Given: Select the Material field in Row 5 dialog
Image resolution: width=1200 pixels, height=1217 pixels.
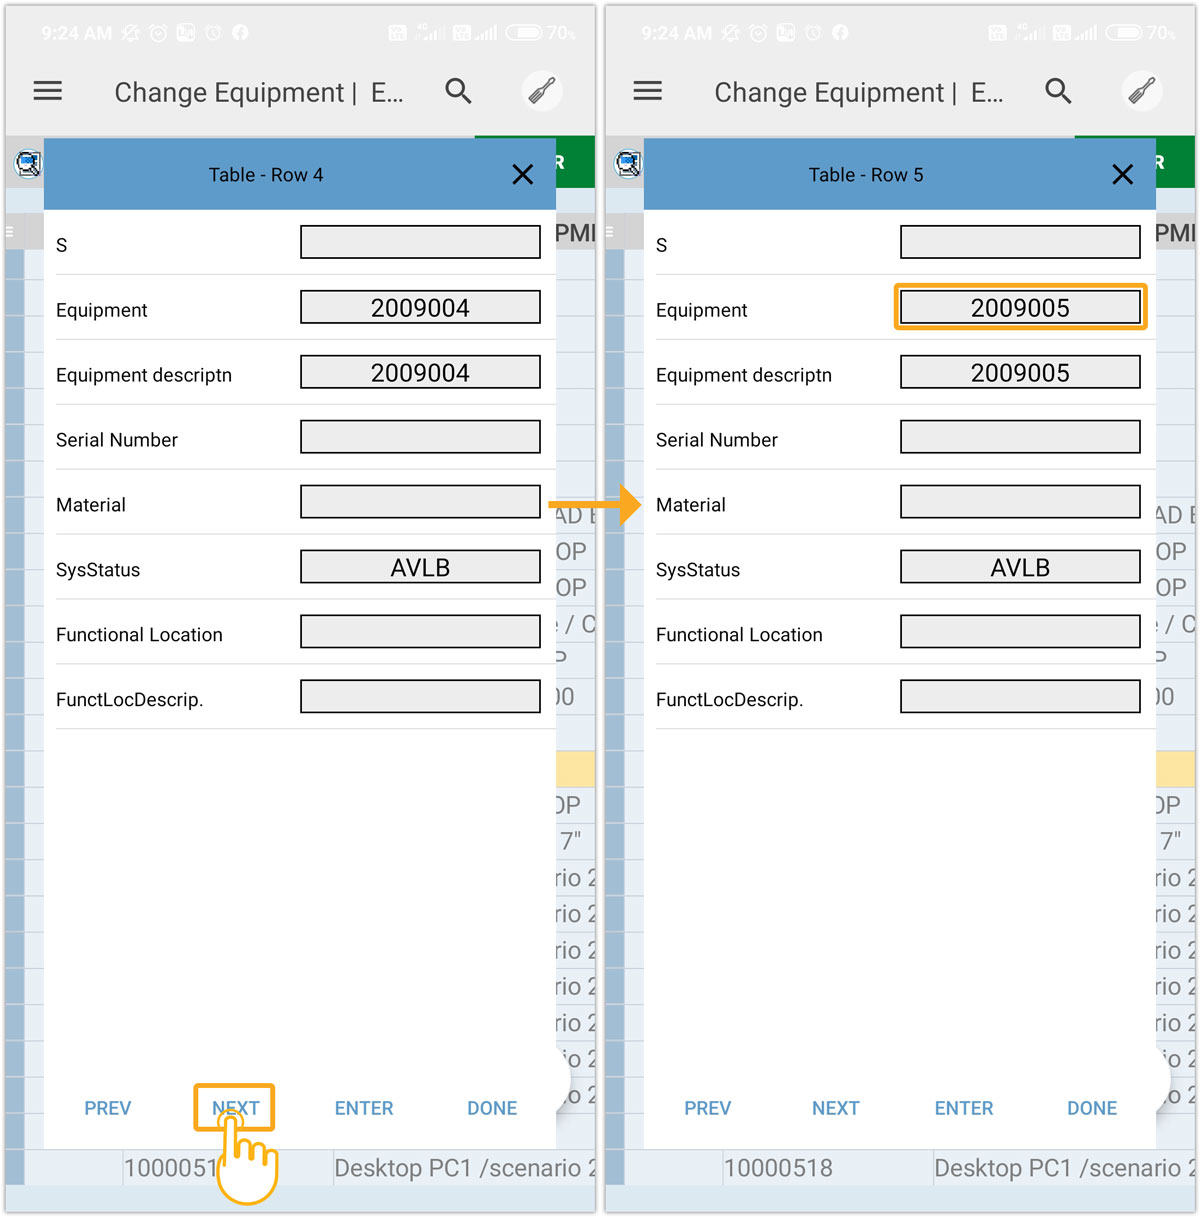Looking at the screenshot, I should coord(1020,502).
